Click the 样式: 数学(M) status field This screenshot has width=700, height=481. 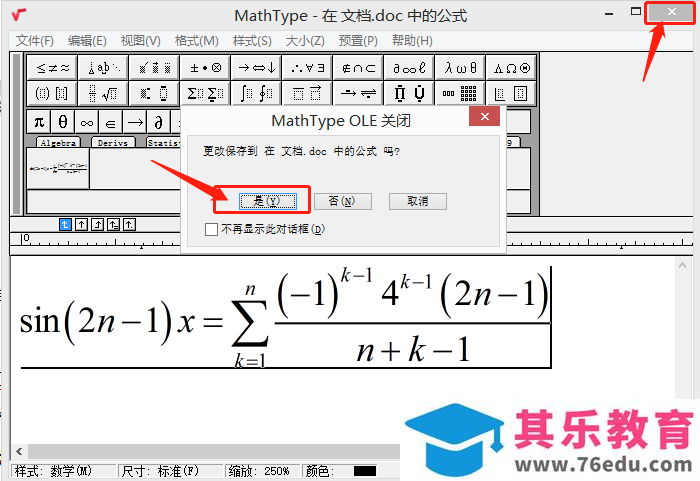(x=64, y=471)
